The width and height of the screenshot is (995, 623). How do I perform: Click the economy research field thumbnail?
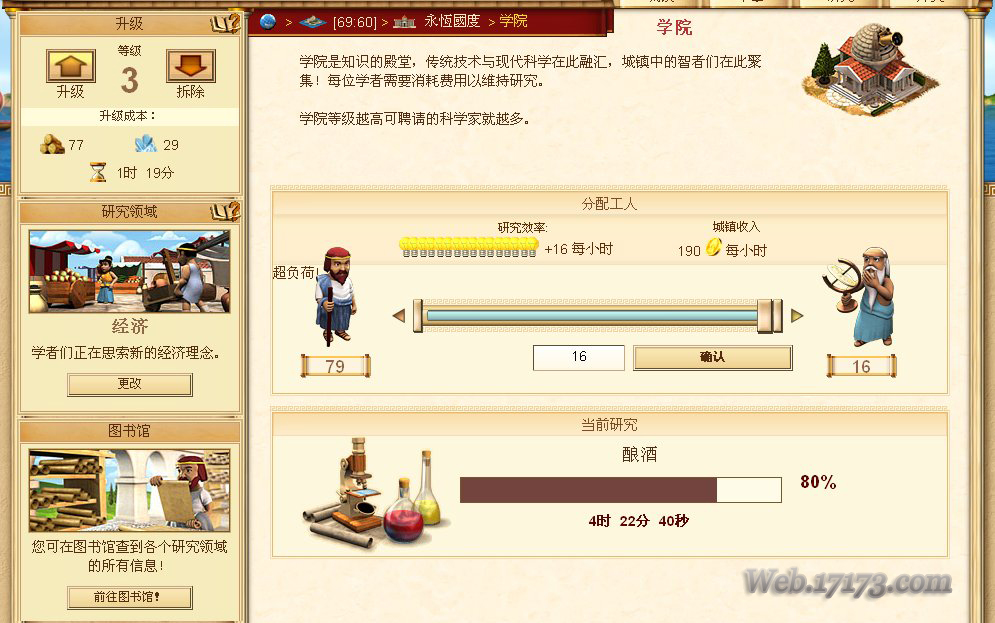click(x=129, y=272)
